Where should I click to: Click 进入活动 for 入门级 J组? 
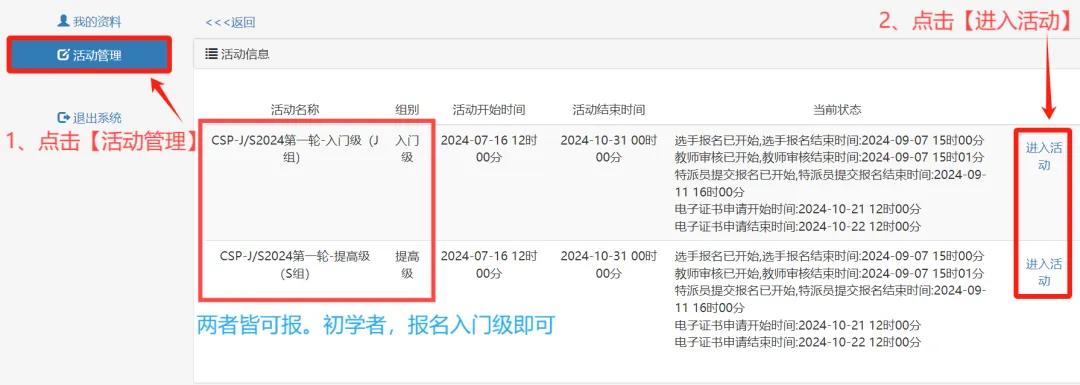[x=1043, y=156]
